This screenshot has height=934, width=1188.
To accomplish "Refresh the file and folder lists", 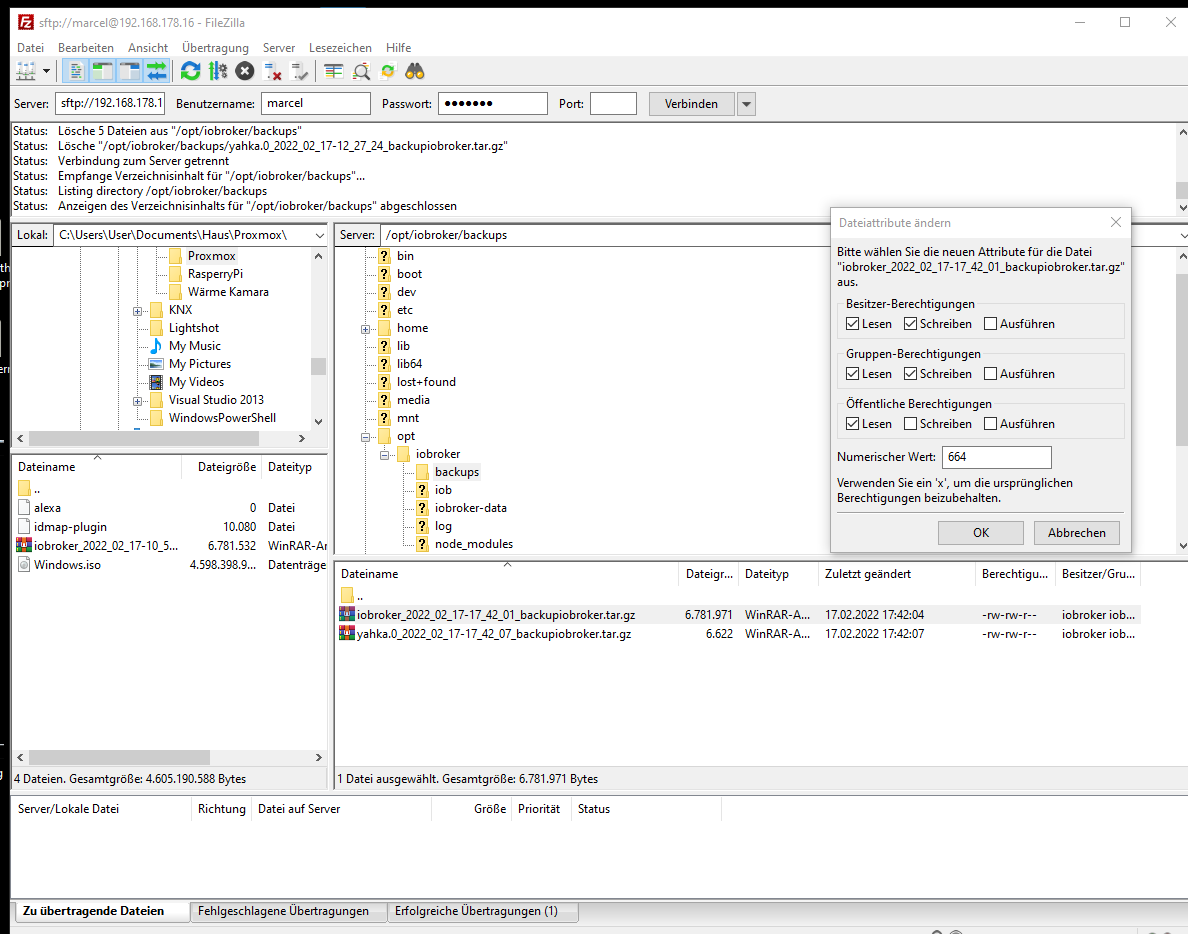I will coord(190,72).
